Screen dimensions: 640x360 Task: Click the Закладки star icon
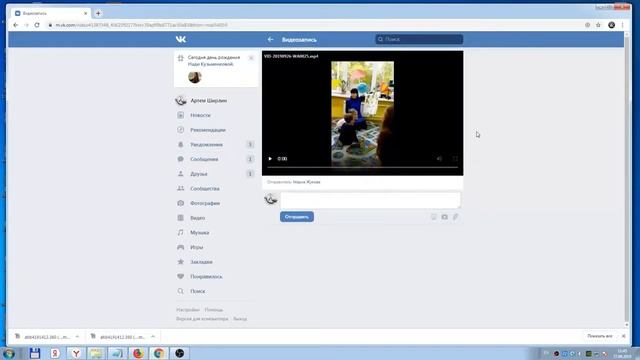(180, 262)
